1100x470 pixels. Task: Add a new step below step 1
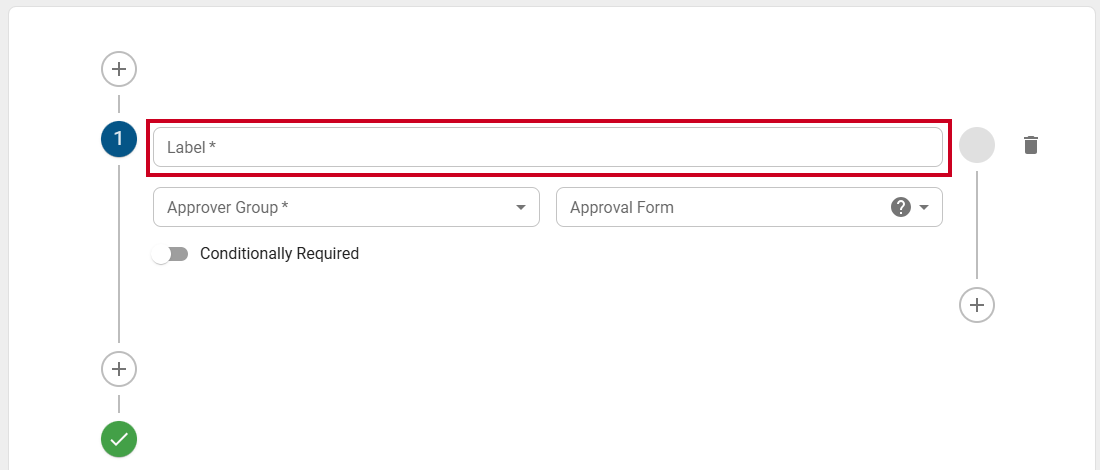pos(119,369)
